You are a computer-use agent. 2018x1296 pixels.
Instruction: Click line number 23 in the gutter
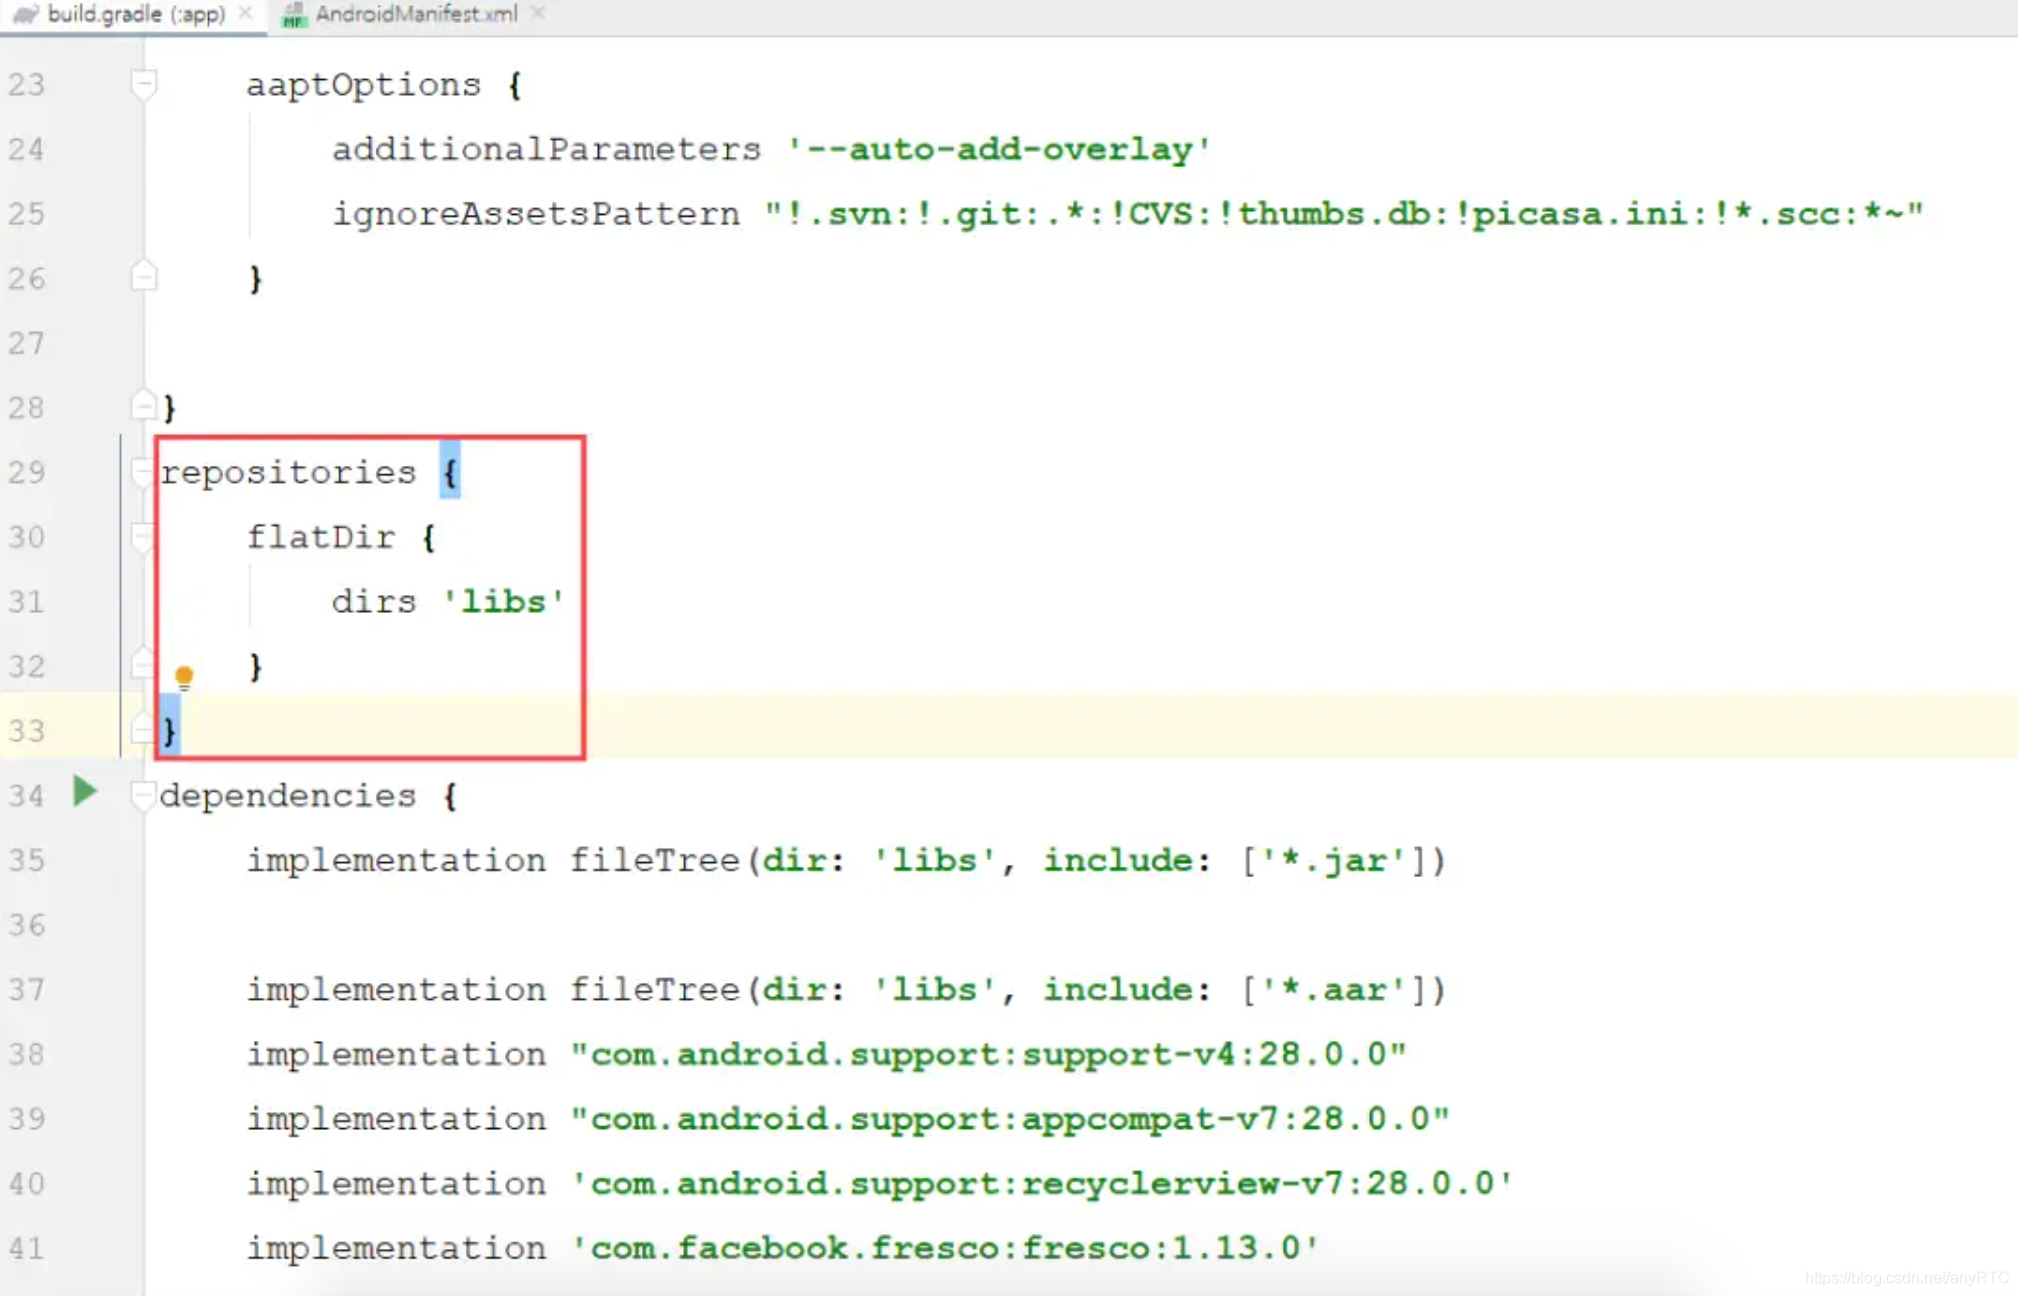point(27,85)
